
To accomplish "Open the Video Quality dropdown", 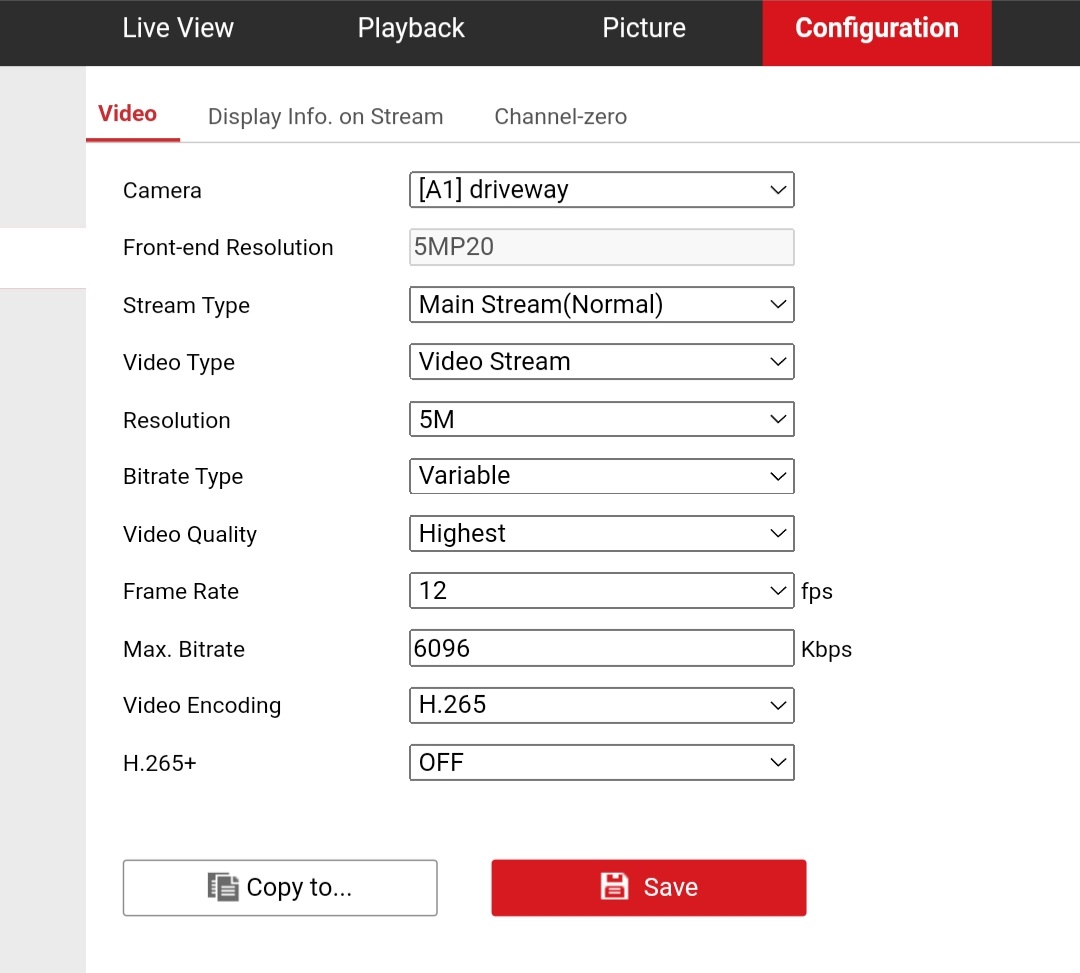I will point(601,534).
